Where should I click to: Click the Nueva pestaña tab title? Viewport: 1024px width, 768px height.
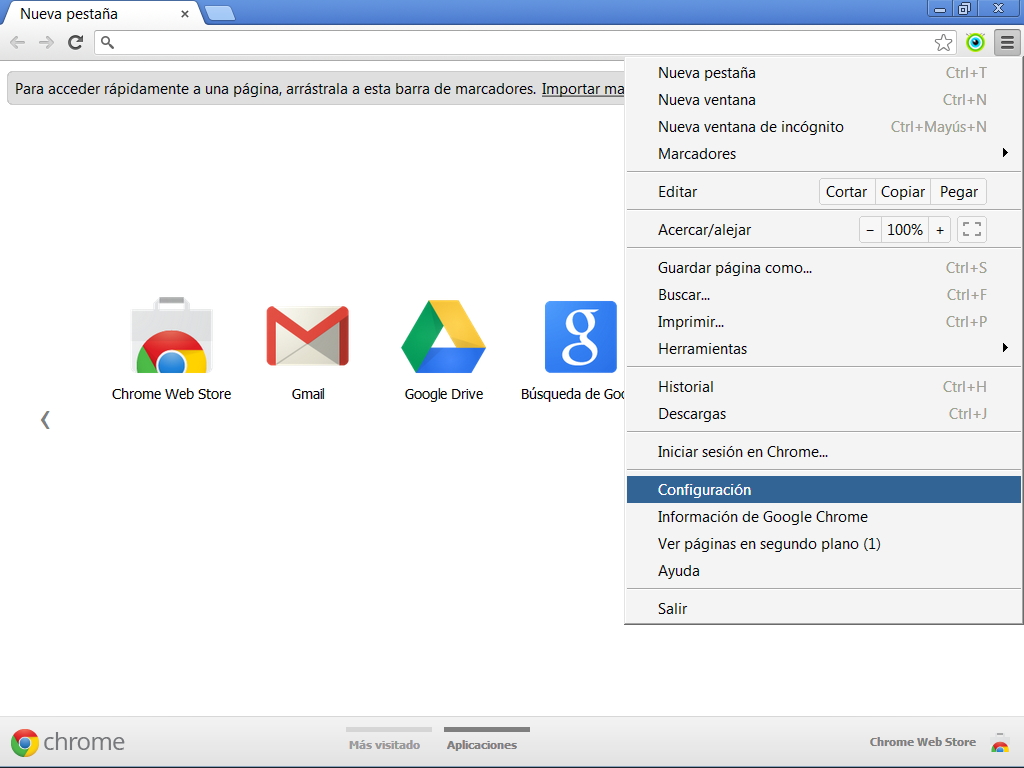(x=69, y=14)
